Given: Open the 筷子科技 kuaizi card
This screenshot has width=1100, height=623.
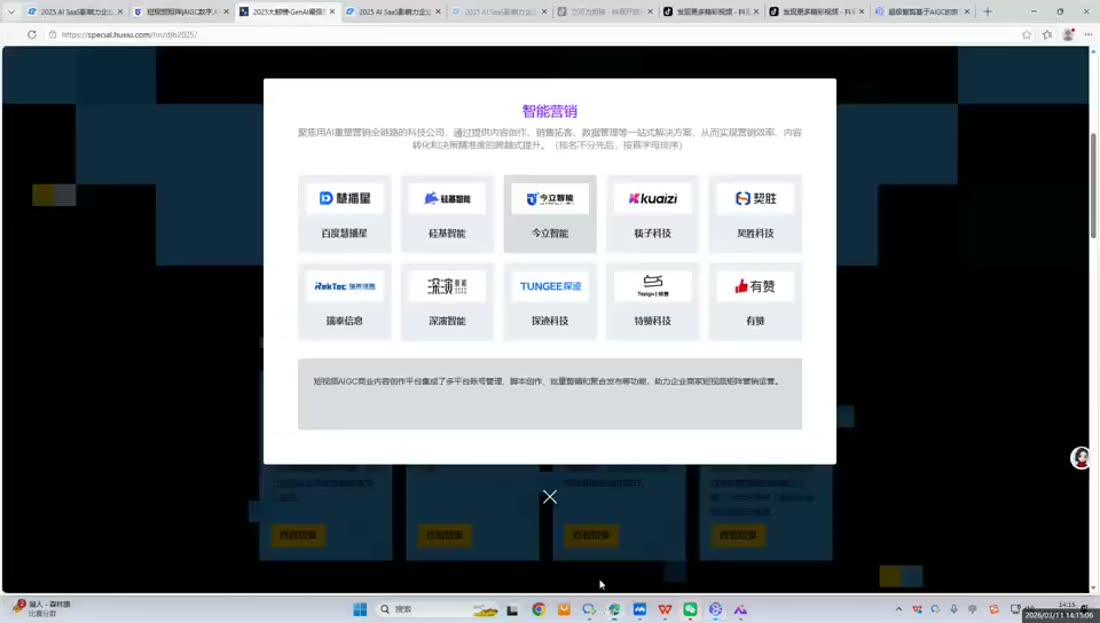Looking at the screenshot, I should point(652,213).
